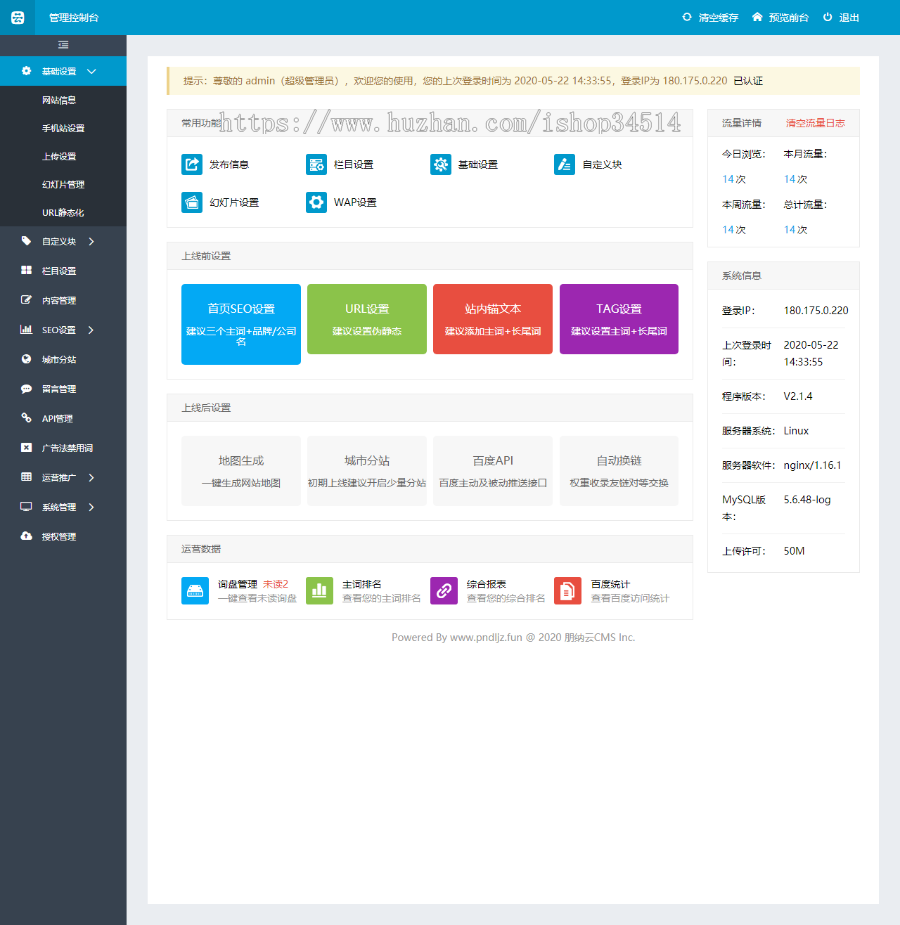Click the 百度统计 document icon

click(x=567, y=591)
